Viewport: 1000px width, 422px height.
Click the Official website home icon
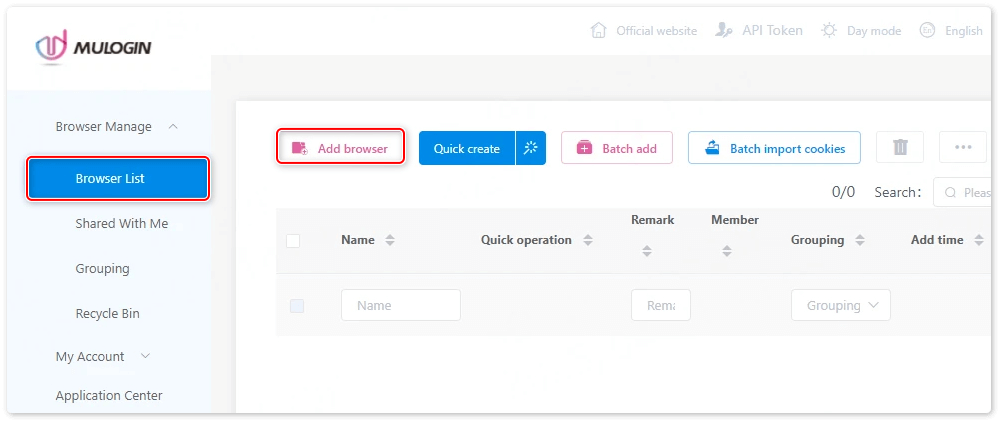click(x=599, y=30)
